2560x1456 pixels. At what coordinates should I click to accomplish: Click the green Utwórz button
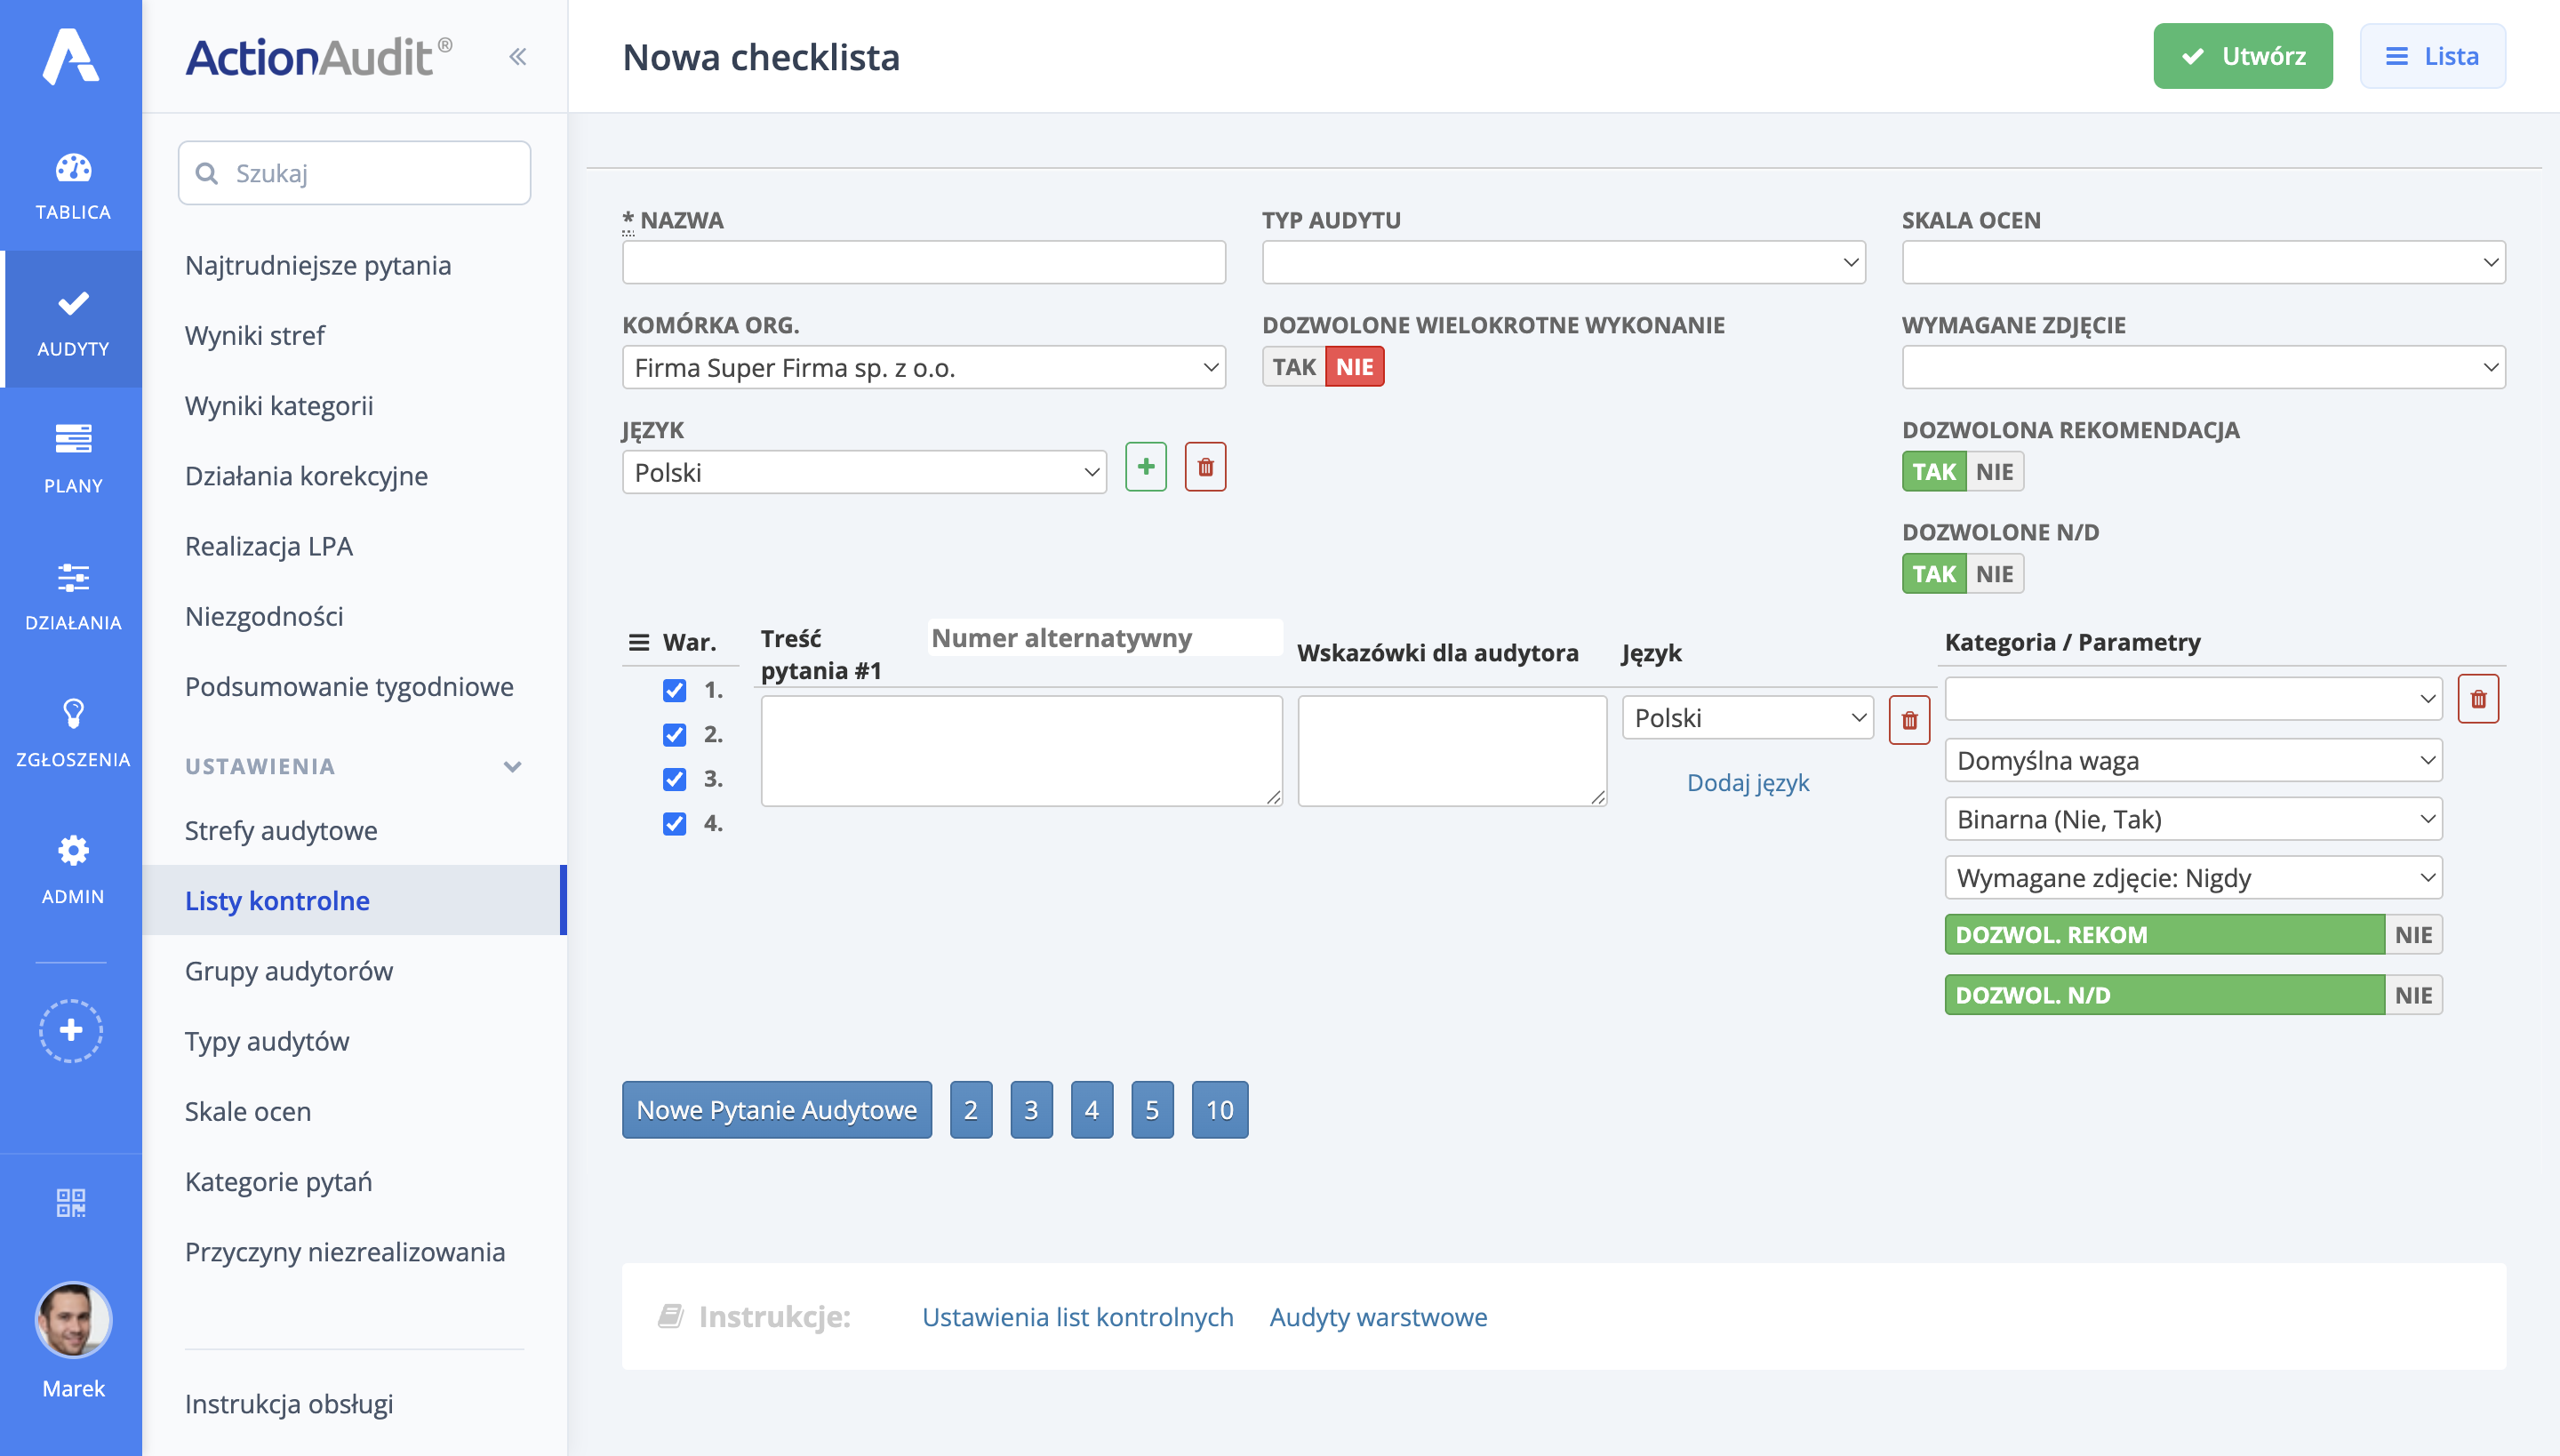tap(2242, 56)
